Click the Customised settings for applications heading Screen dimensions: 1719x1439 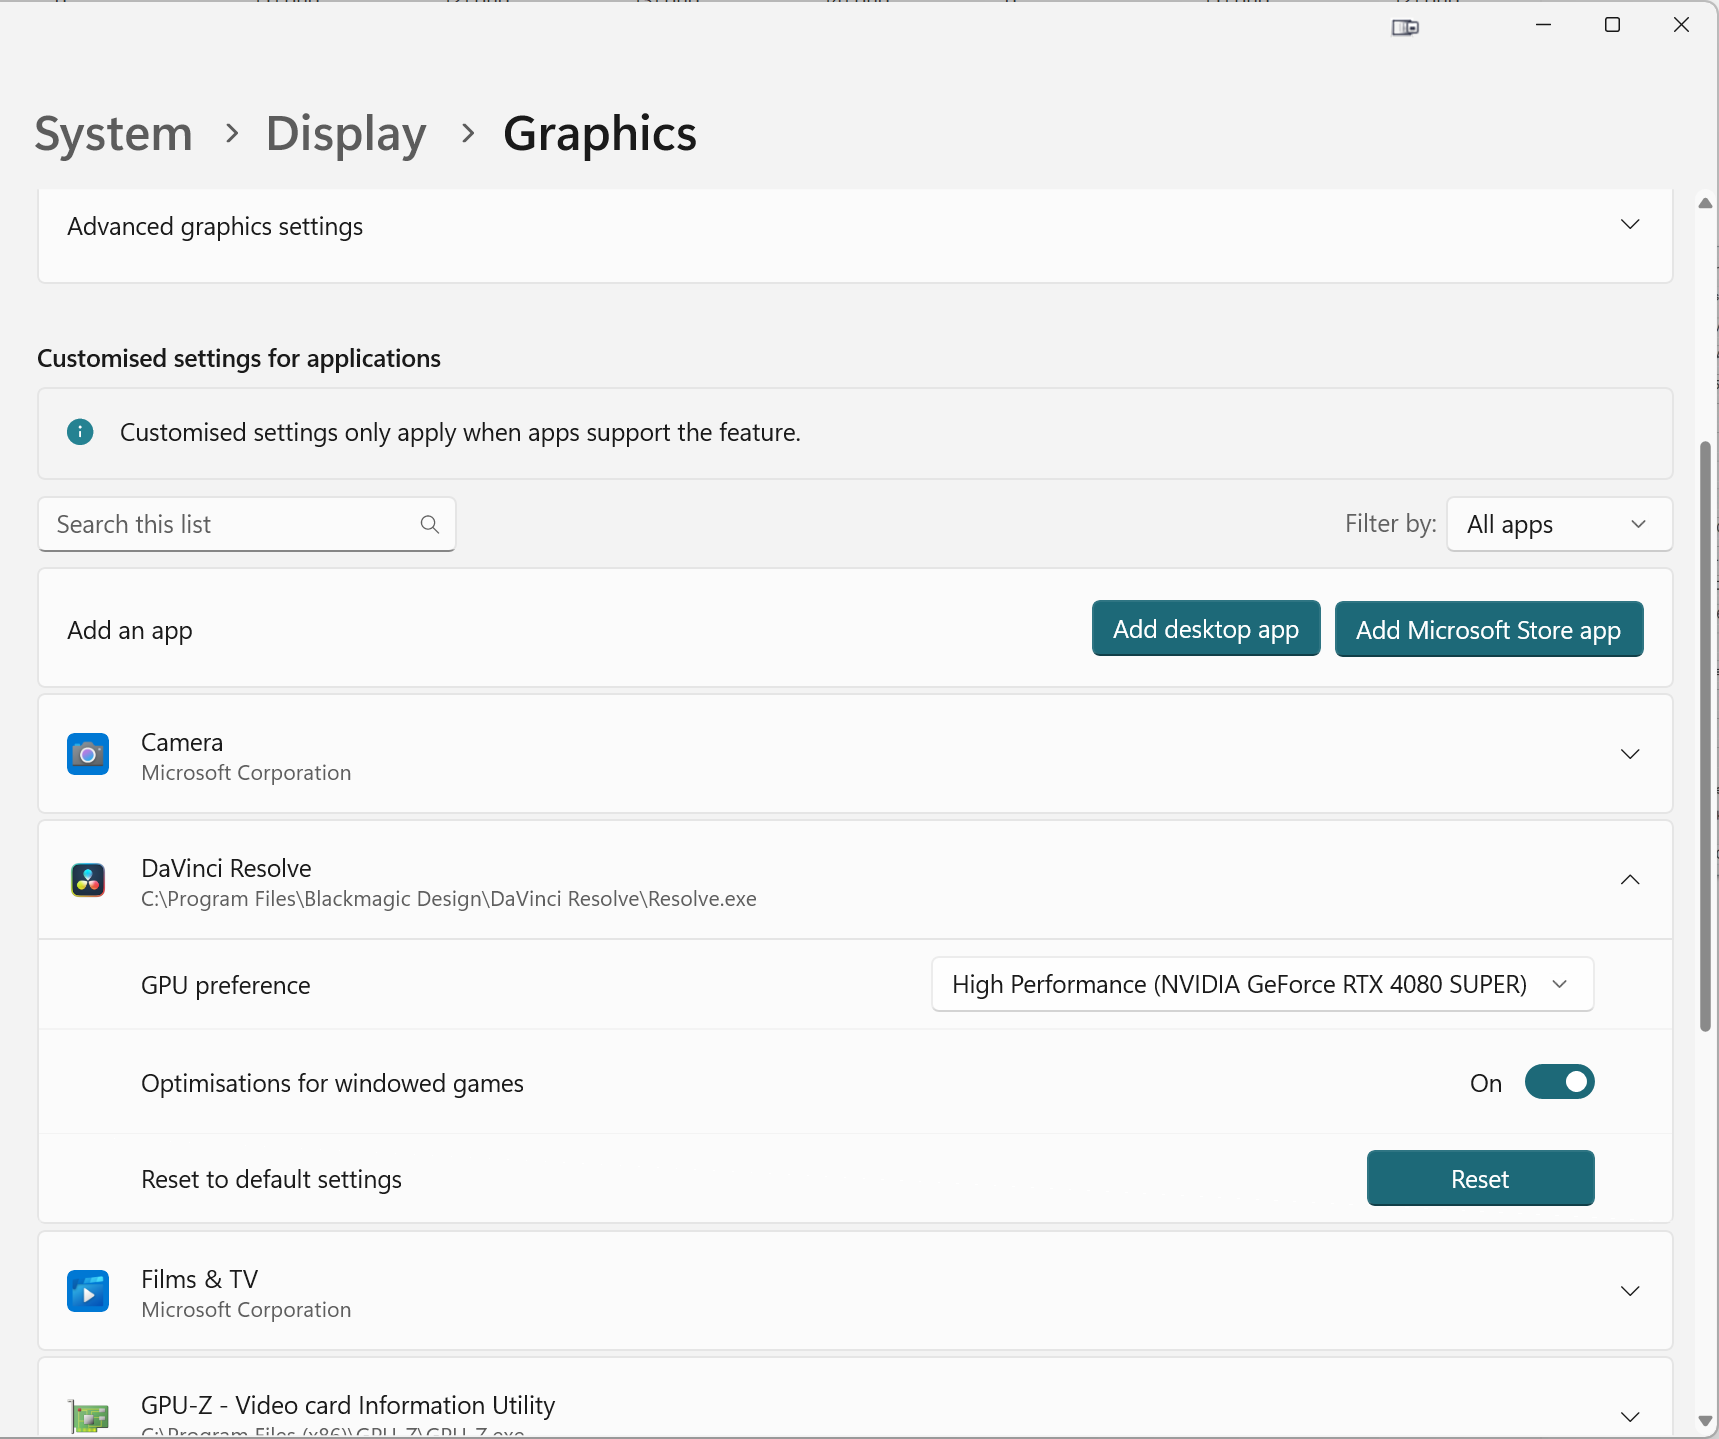pos(239,358)
